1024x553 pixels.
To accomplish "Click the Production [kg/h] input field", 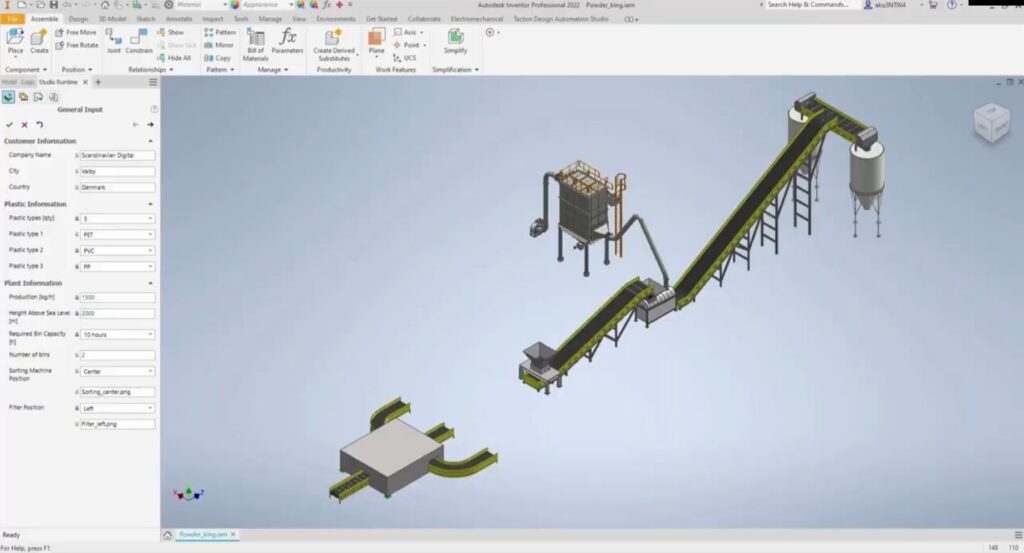I will click(x=118, y=298).
